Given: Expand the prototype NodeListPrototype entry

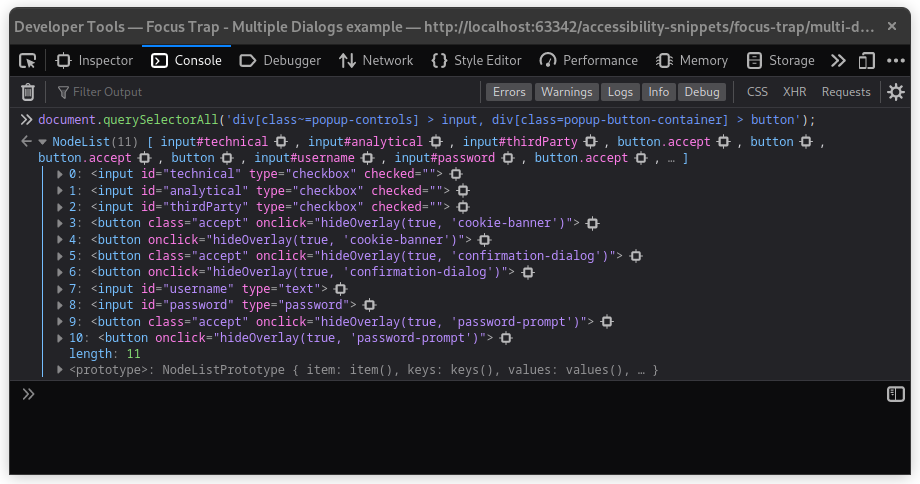Looking at the screenshot, I should click(x=60, y=370).
